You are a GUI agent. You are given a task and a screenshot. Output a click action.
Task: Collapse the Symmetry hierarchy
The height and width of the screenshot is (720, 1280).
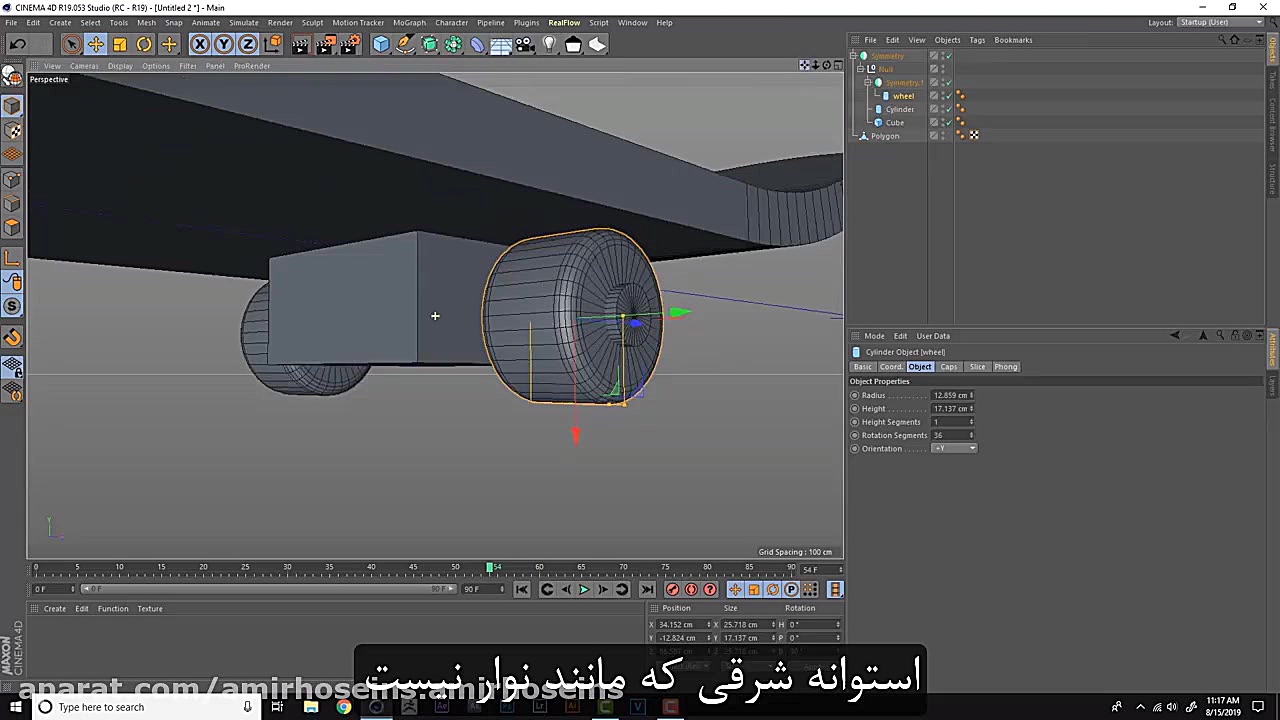tap(854, 55)
